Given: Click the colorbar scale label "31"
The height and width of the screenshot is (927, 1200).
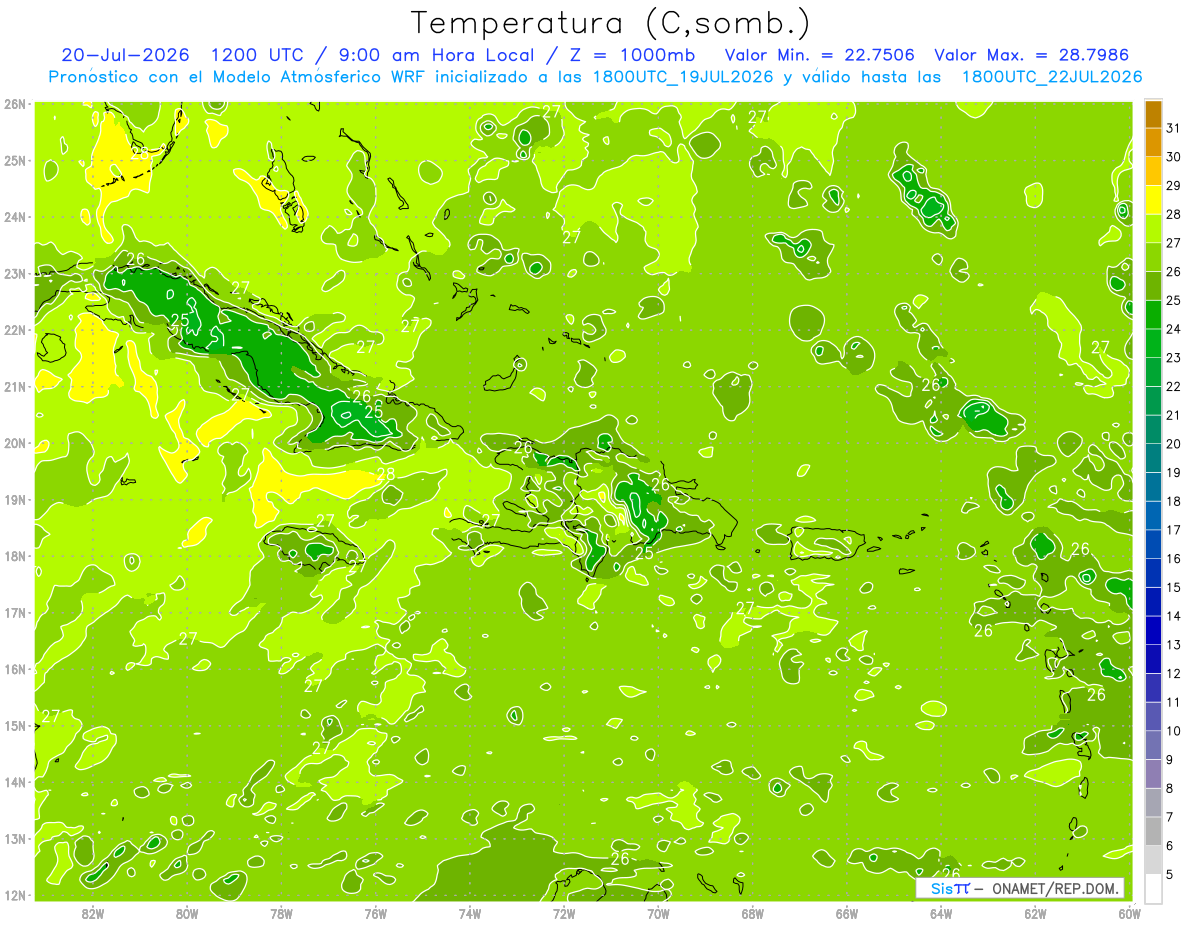Looking at the screenshot, I should point(1174,128).
